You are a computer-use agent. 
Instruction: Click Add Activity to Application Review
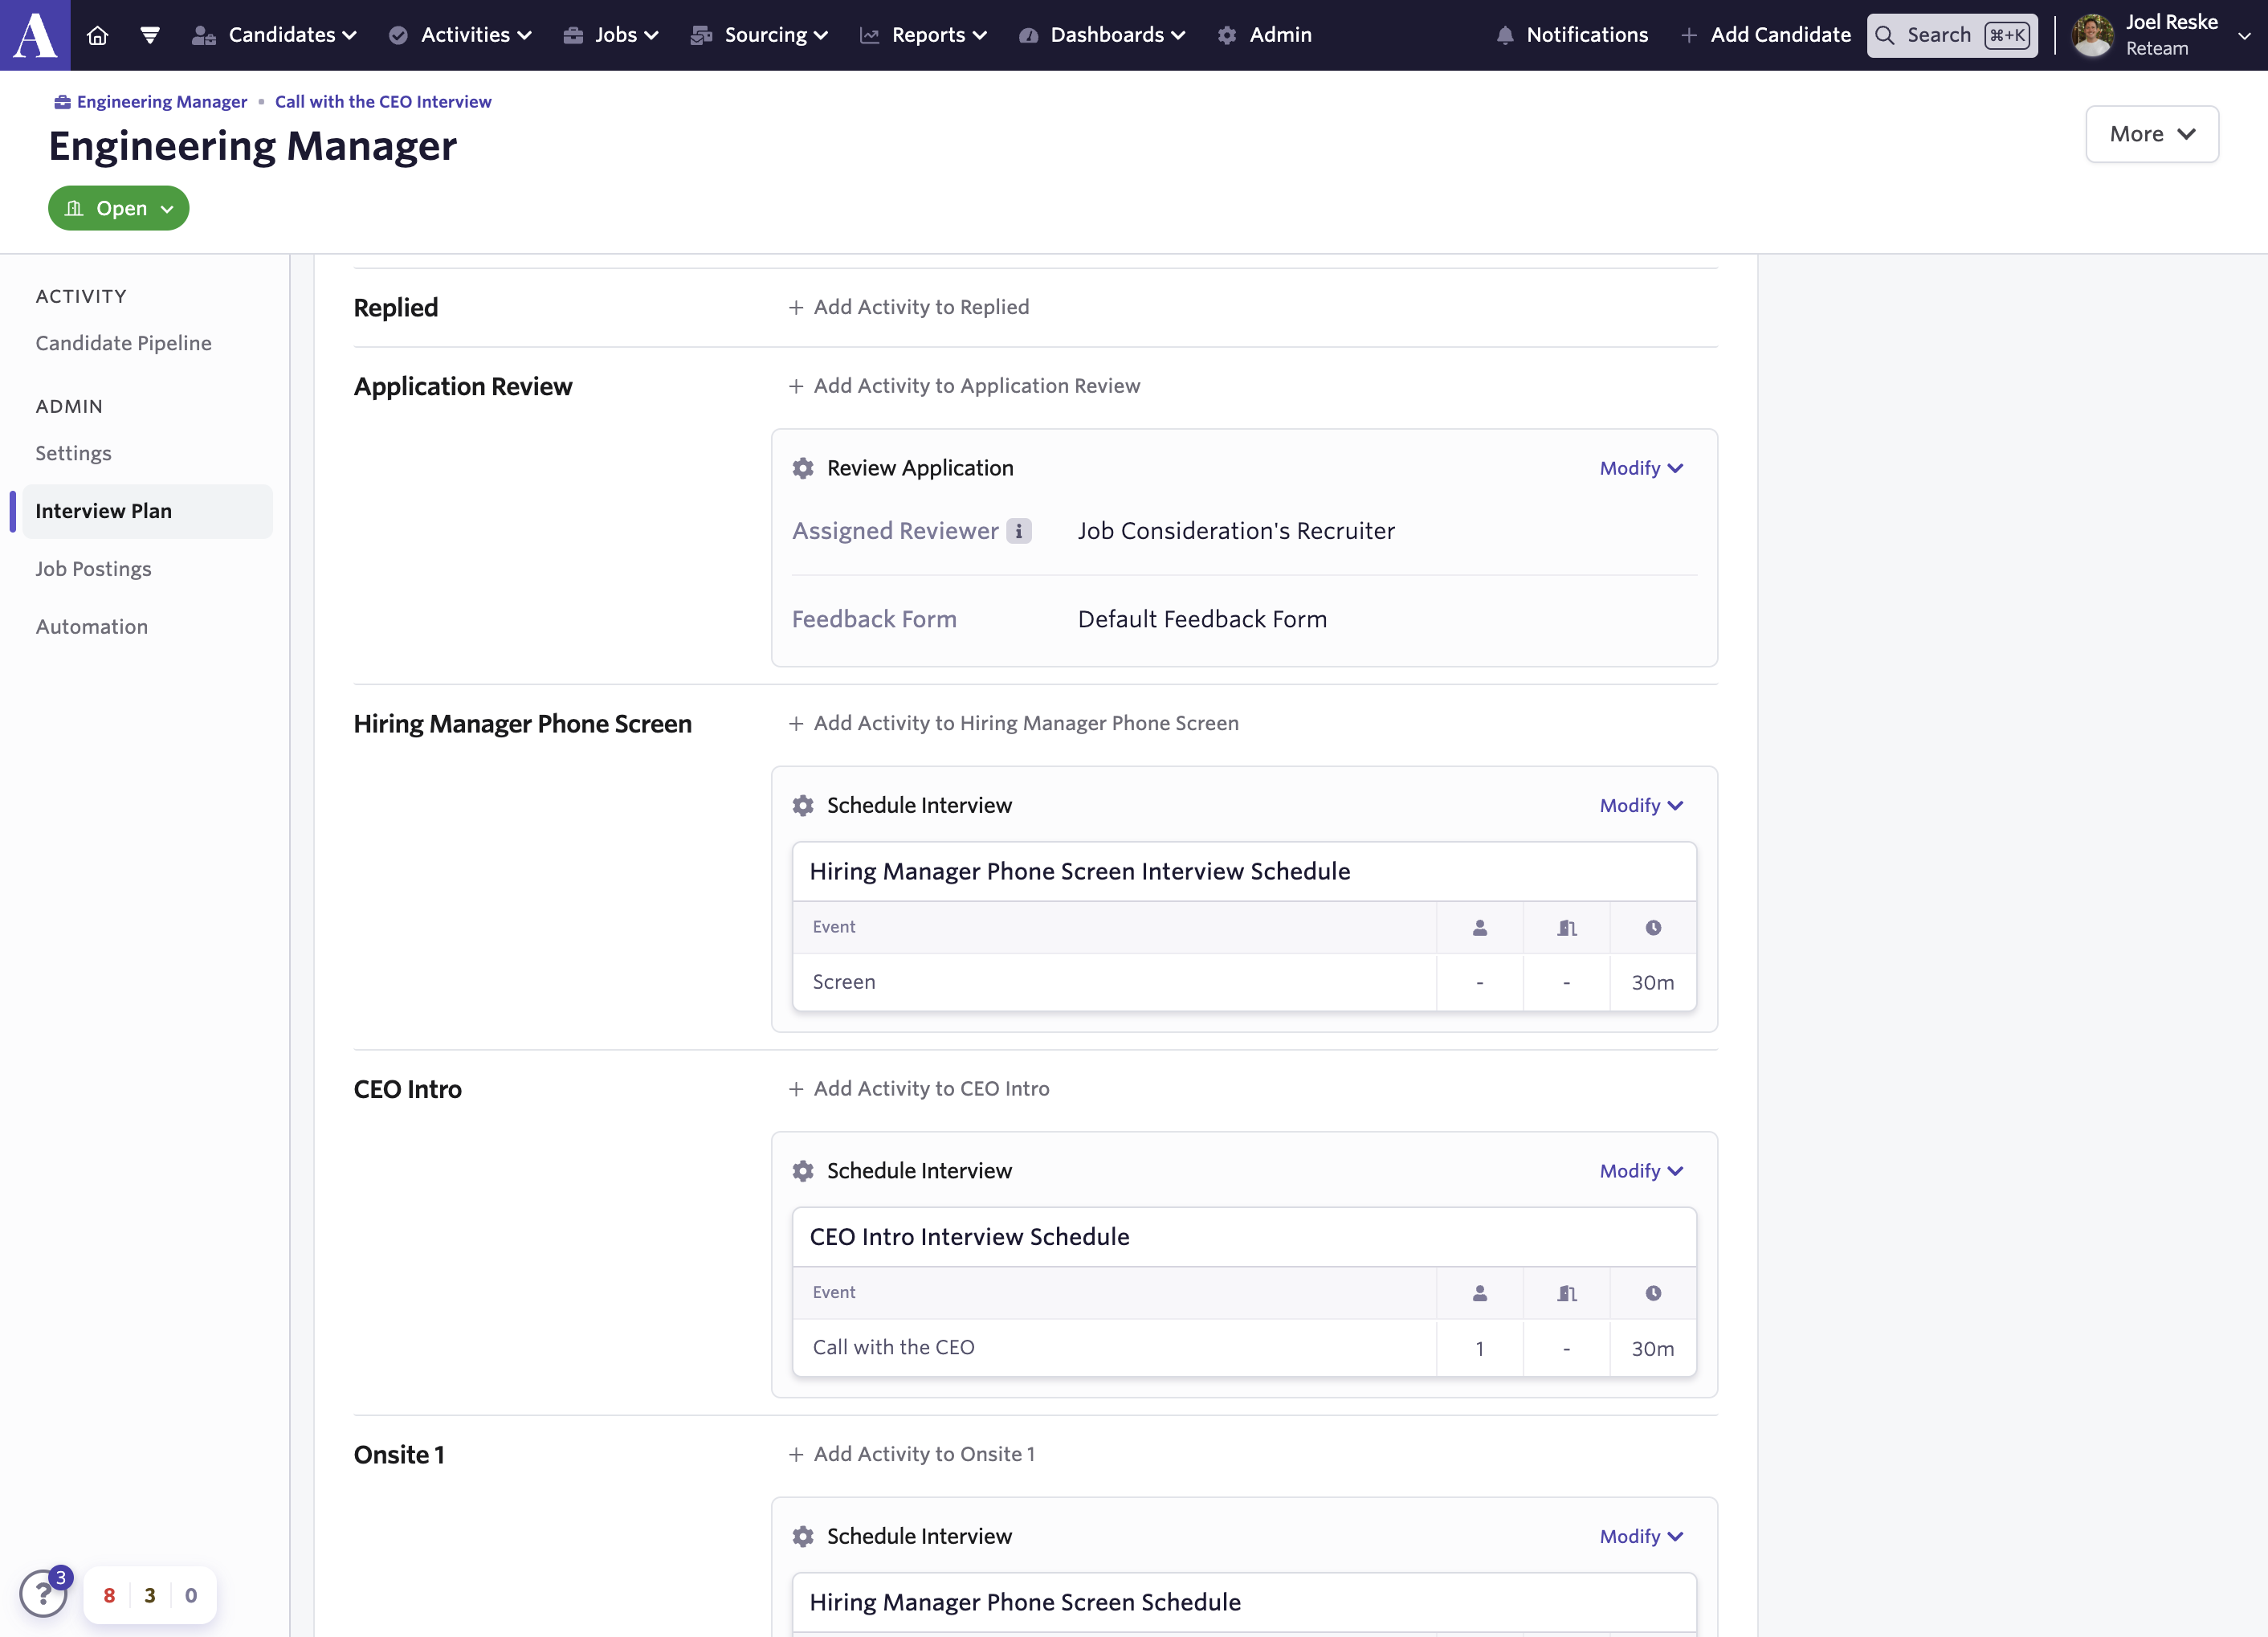964,386
